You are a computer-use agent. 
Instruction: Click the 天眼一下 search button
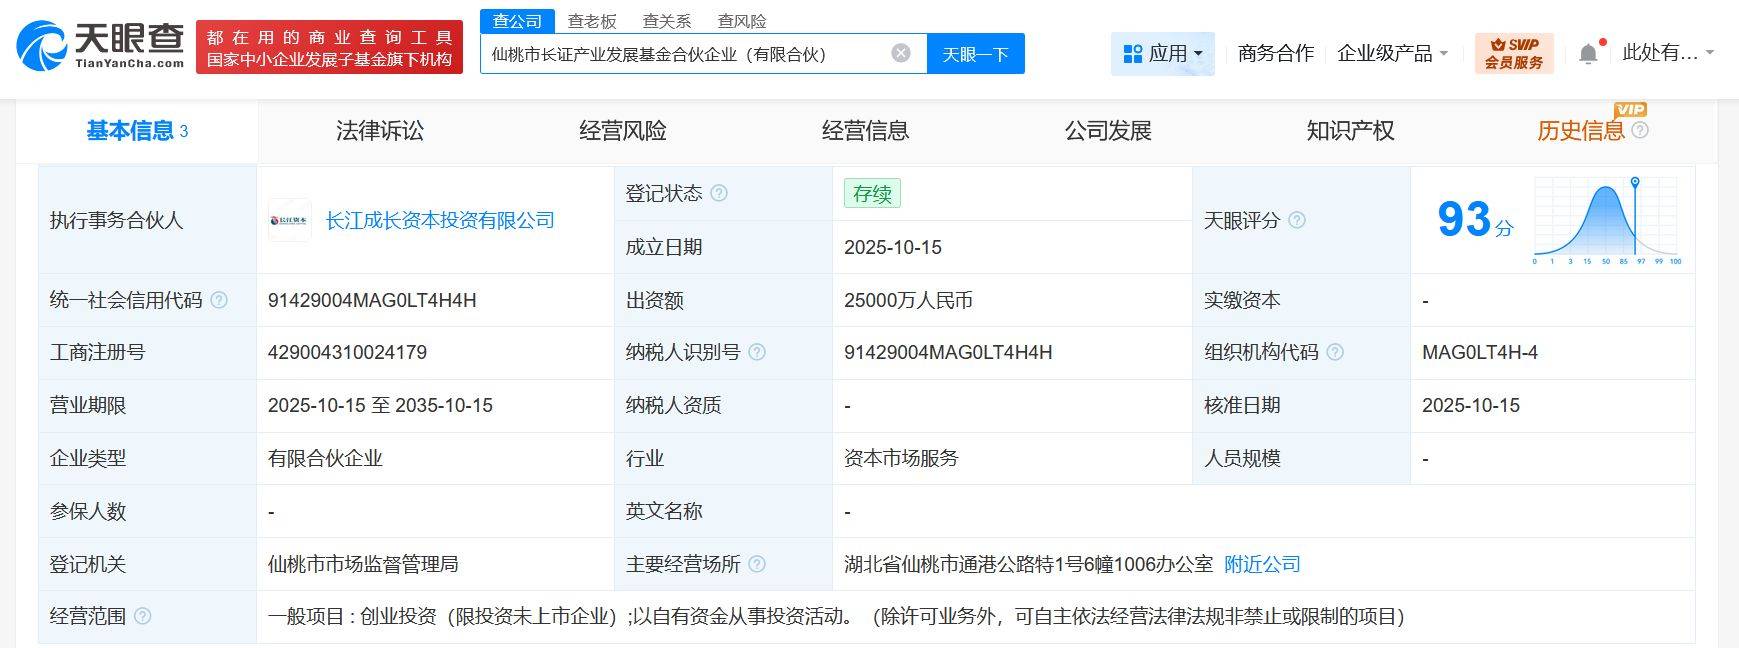click(x=975, y=54)
